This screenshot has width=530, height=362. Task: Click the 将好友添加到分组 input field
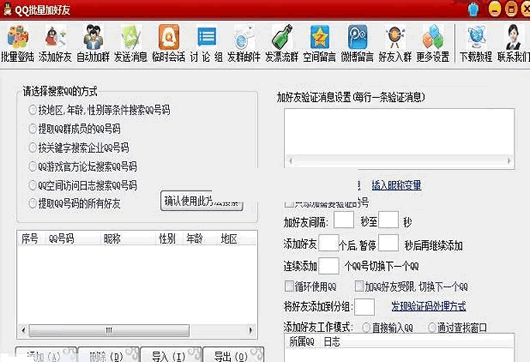coord(364,307)
